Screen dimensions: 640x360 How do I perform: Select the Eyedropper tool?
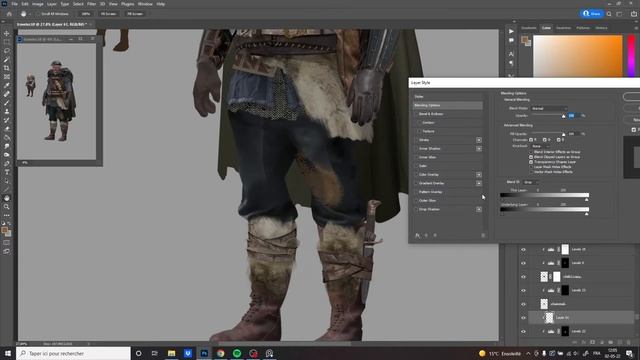pyautogui.click(x=7, y=85)
